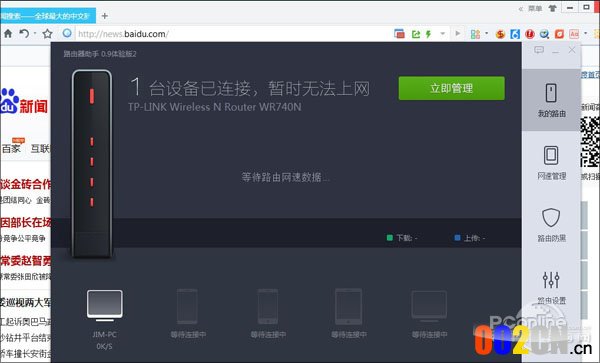Screen dimensions: 600x363
Task: Select the Baidu news browser tab
Action: pyautogui.click(x=47, y=16)
